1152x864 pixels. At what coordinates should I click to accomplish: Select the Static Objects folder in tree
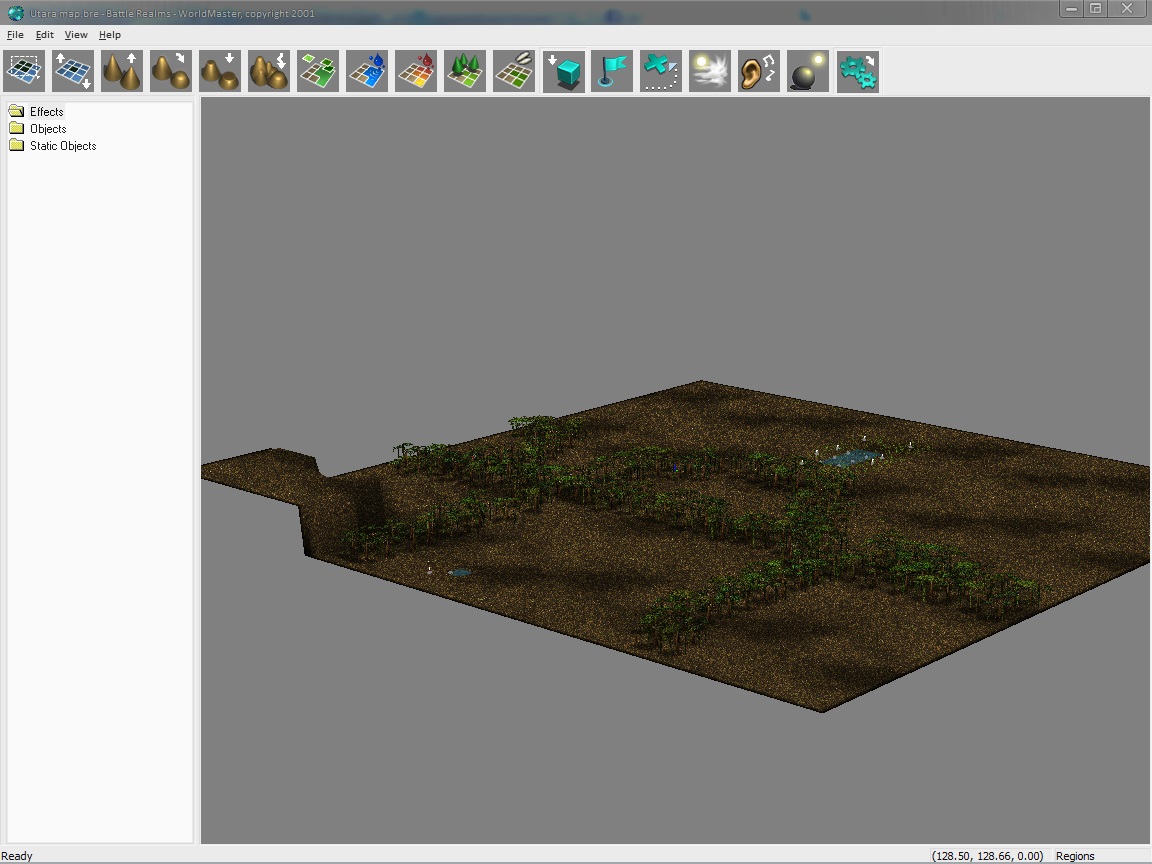[63, 145]
